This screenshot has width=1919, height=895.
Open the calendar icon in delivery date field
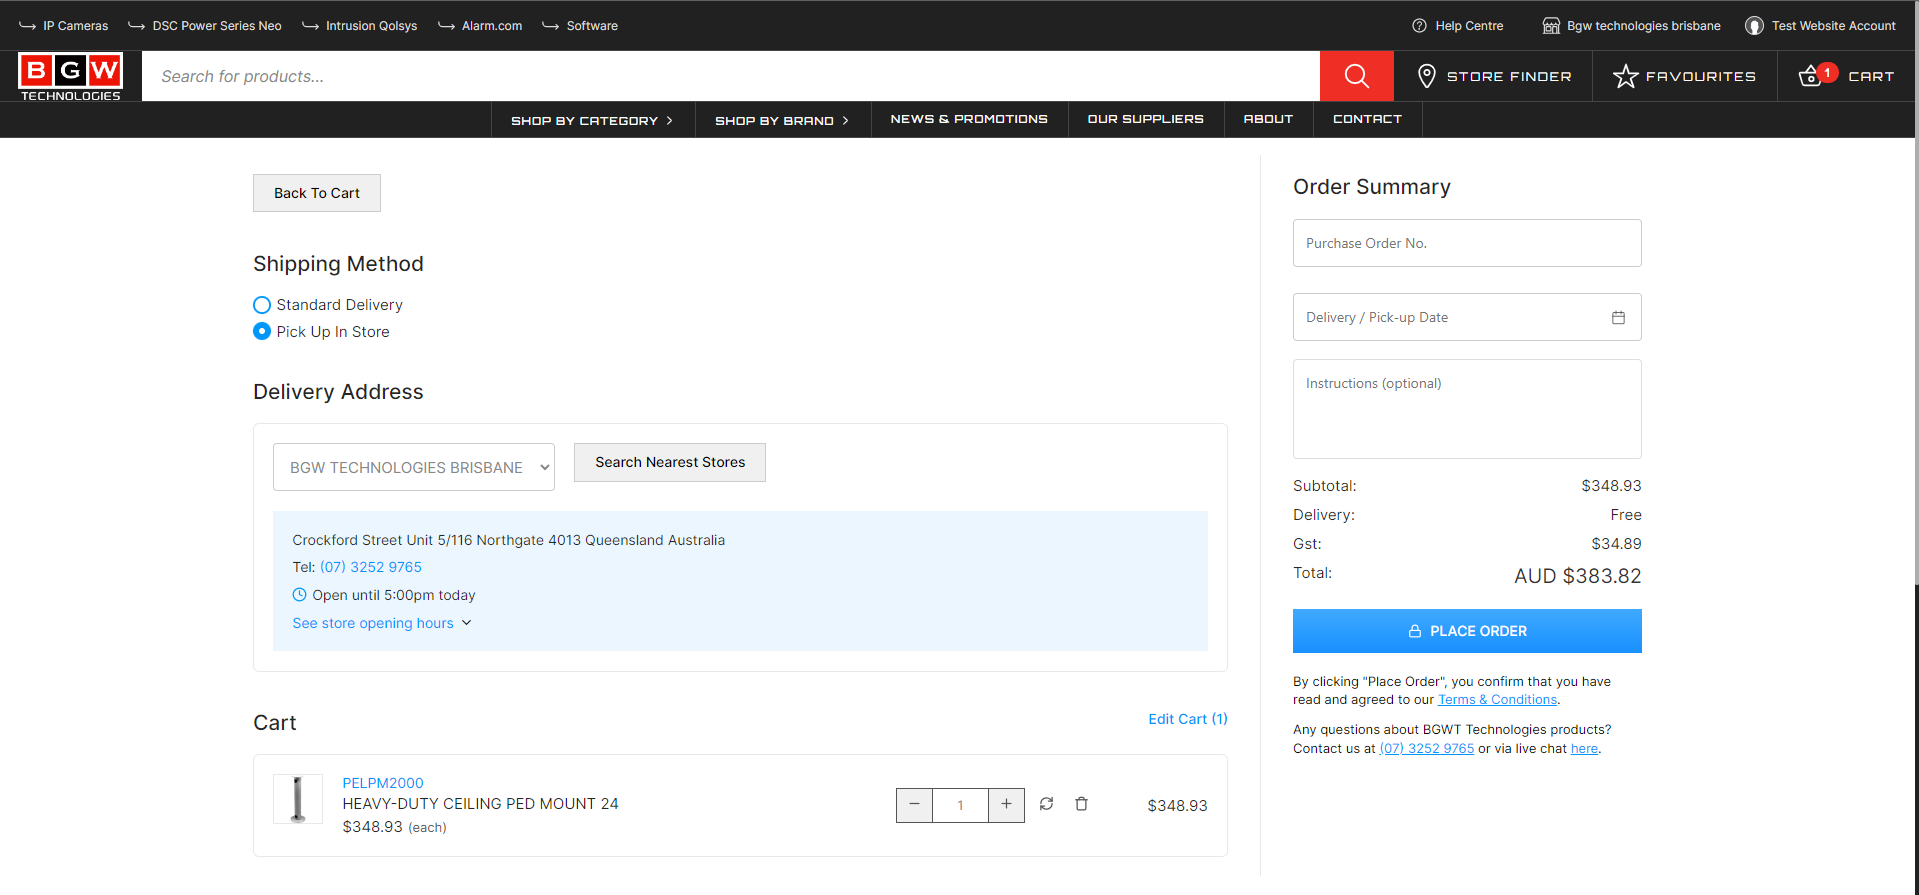tap(1618, 317)
